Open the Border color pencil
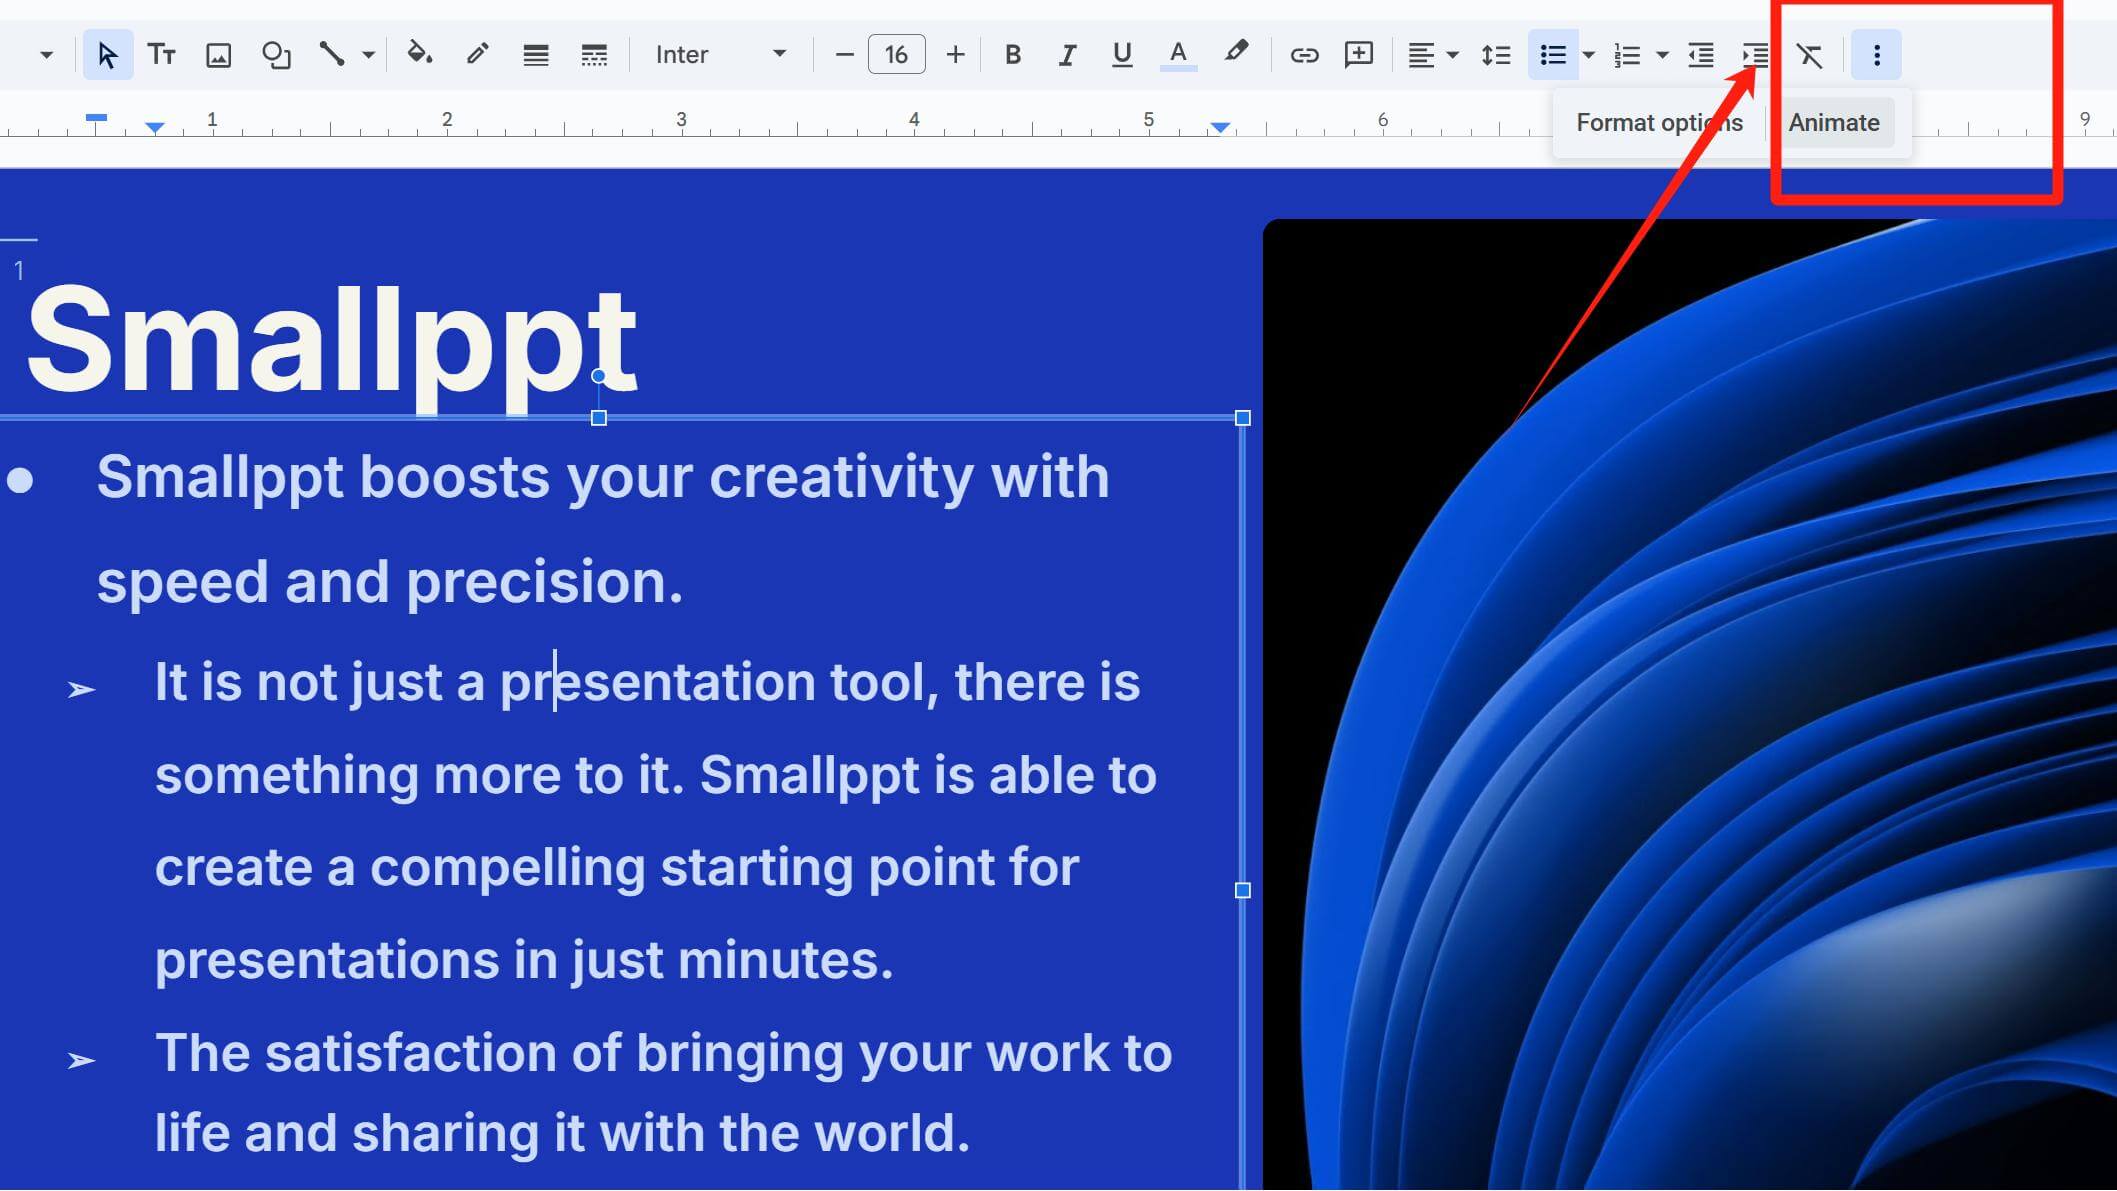2117x1191 pixels. 477,53
